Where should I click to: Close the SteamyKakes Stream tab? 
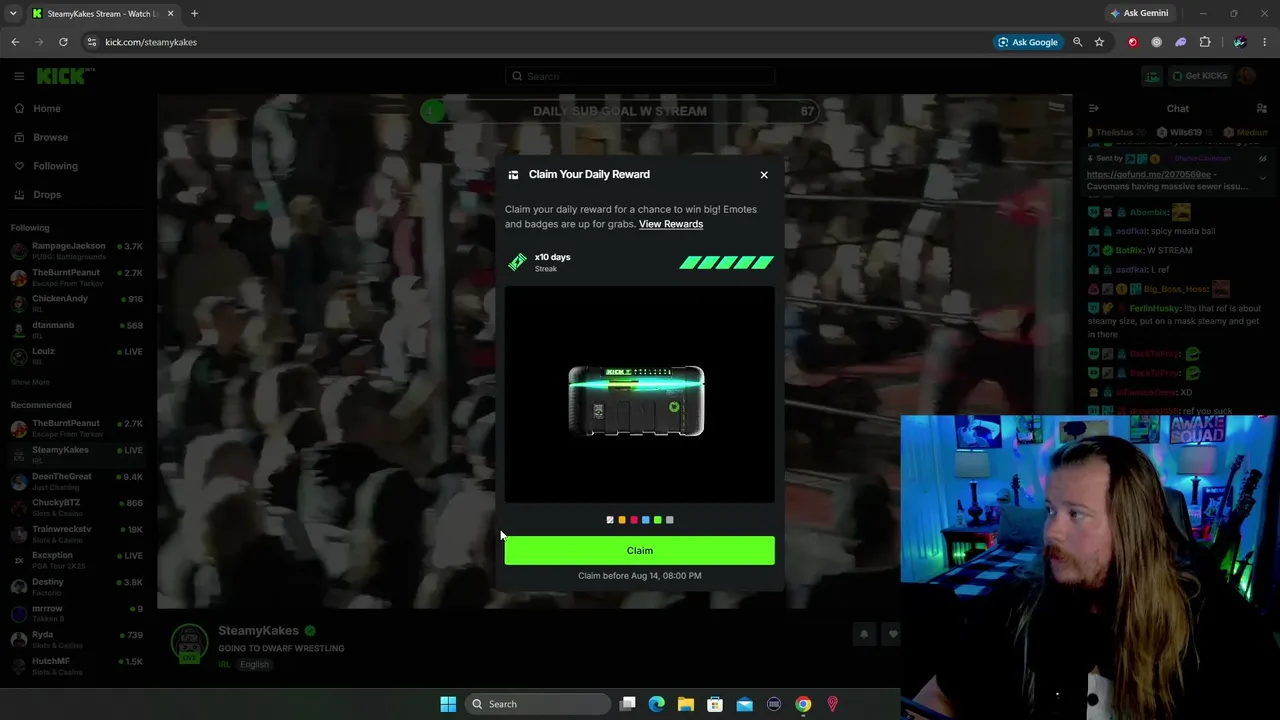pyautogui.click(x=170, y=14)
